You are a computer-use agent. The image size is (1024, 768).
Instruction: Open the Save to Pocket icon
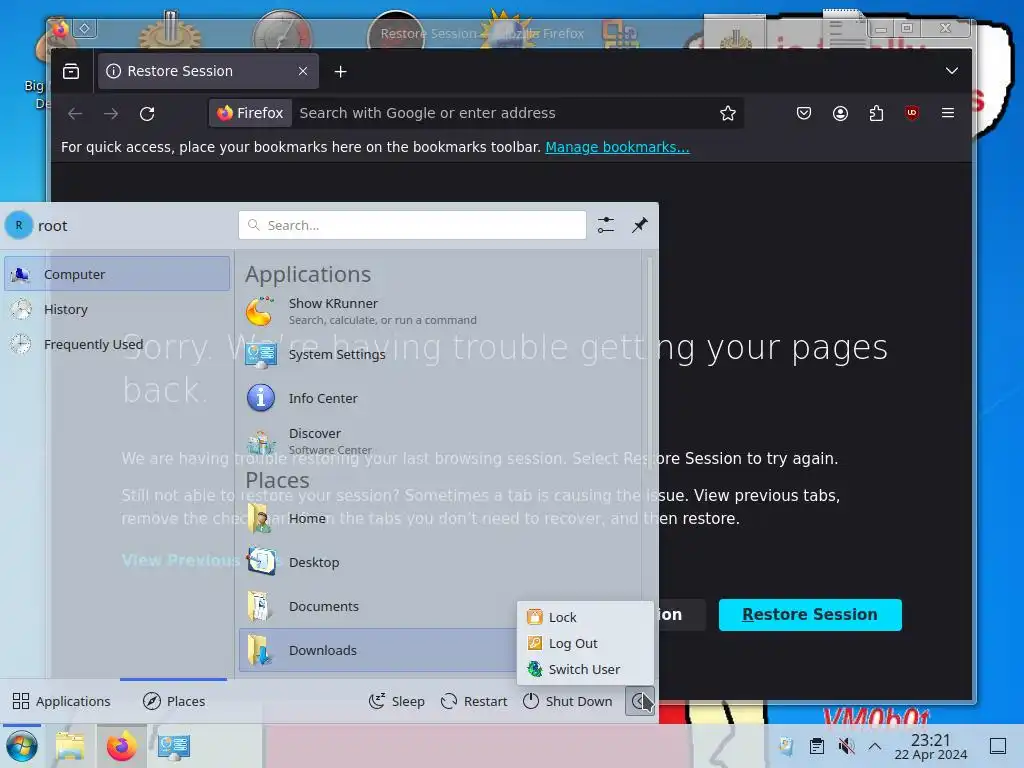(x=804, y=114)
